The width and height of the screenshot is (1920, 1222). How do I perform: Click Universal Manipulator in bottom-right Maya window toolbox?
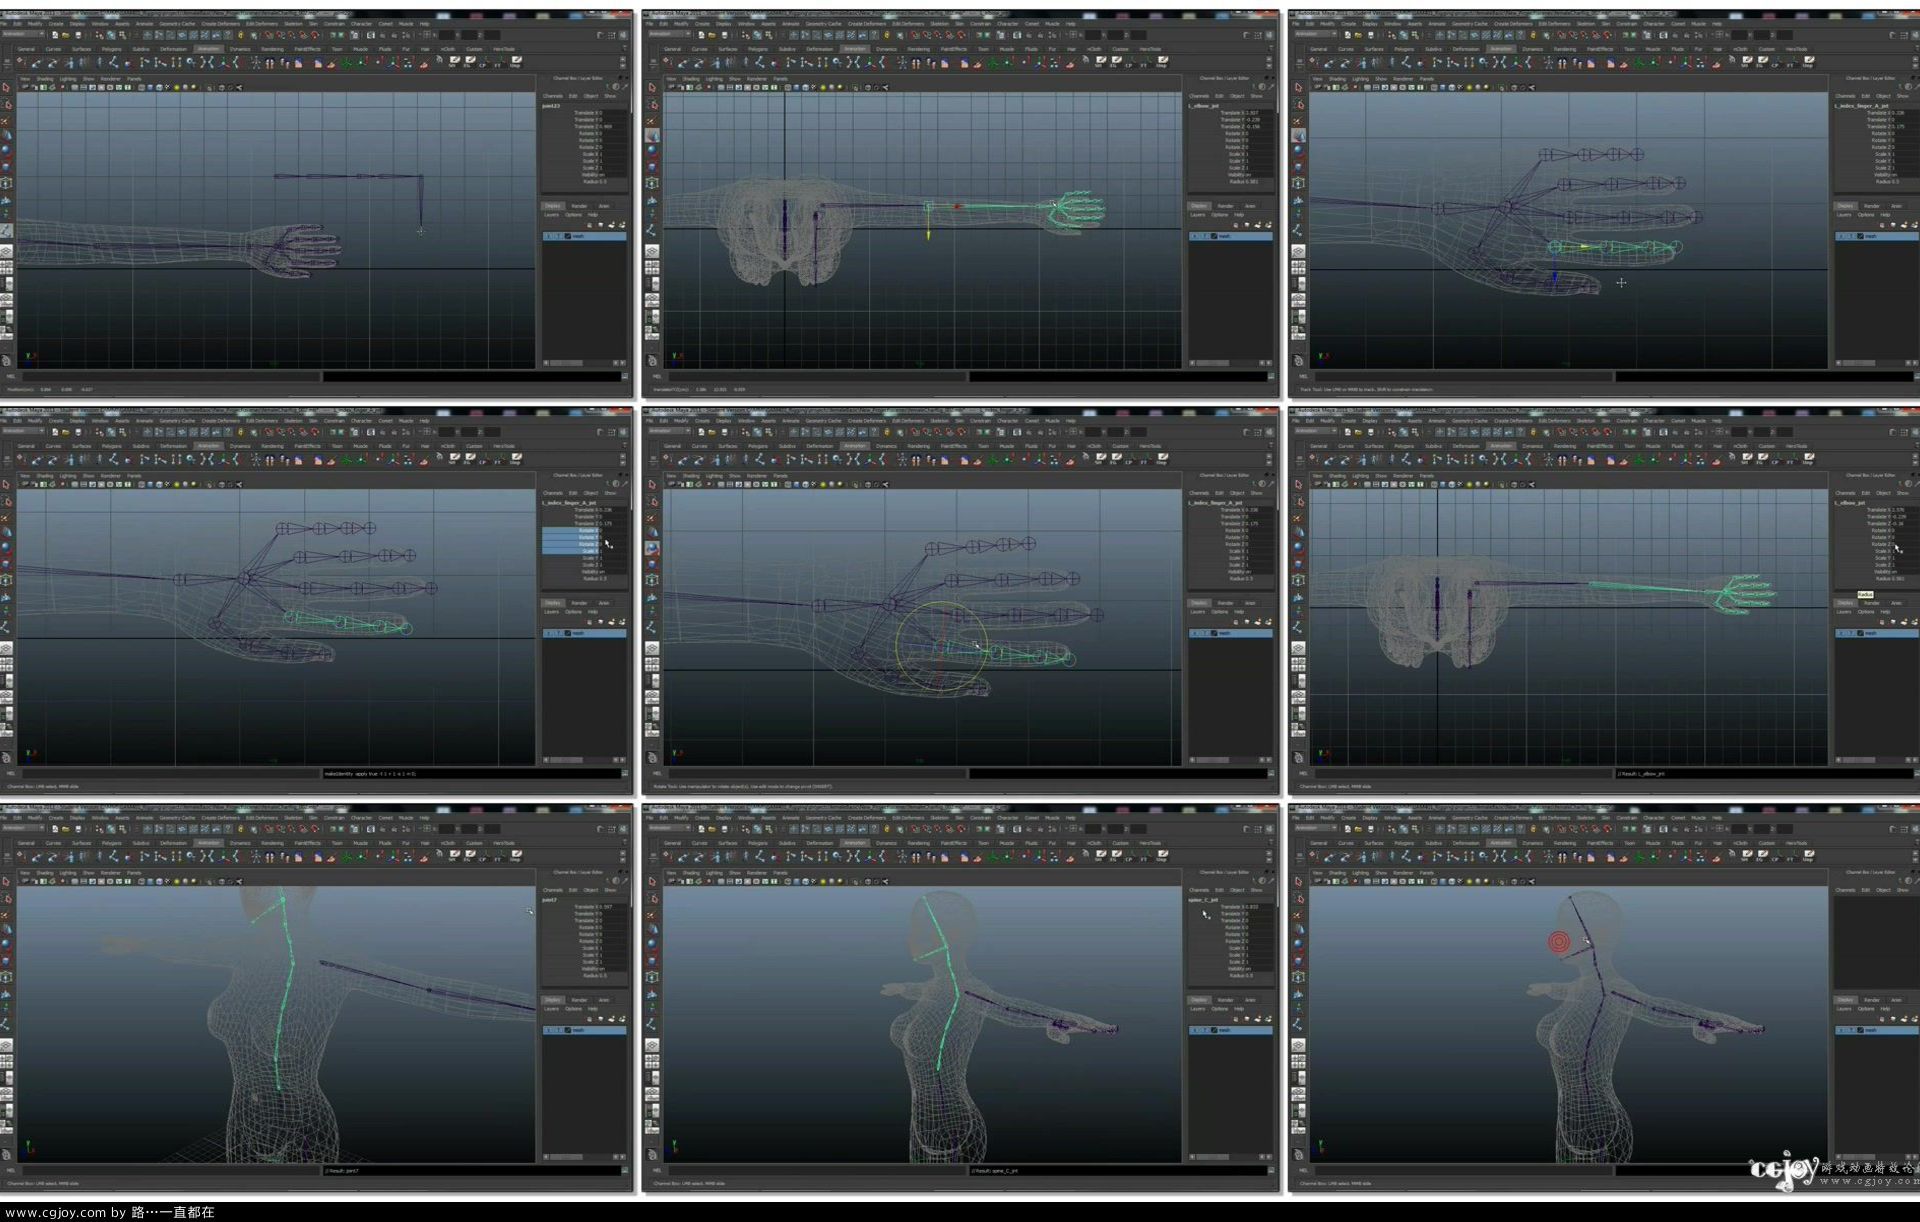pos(1298,977)
